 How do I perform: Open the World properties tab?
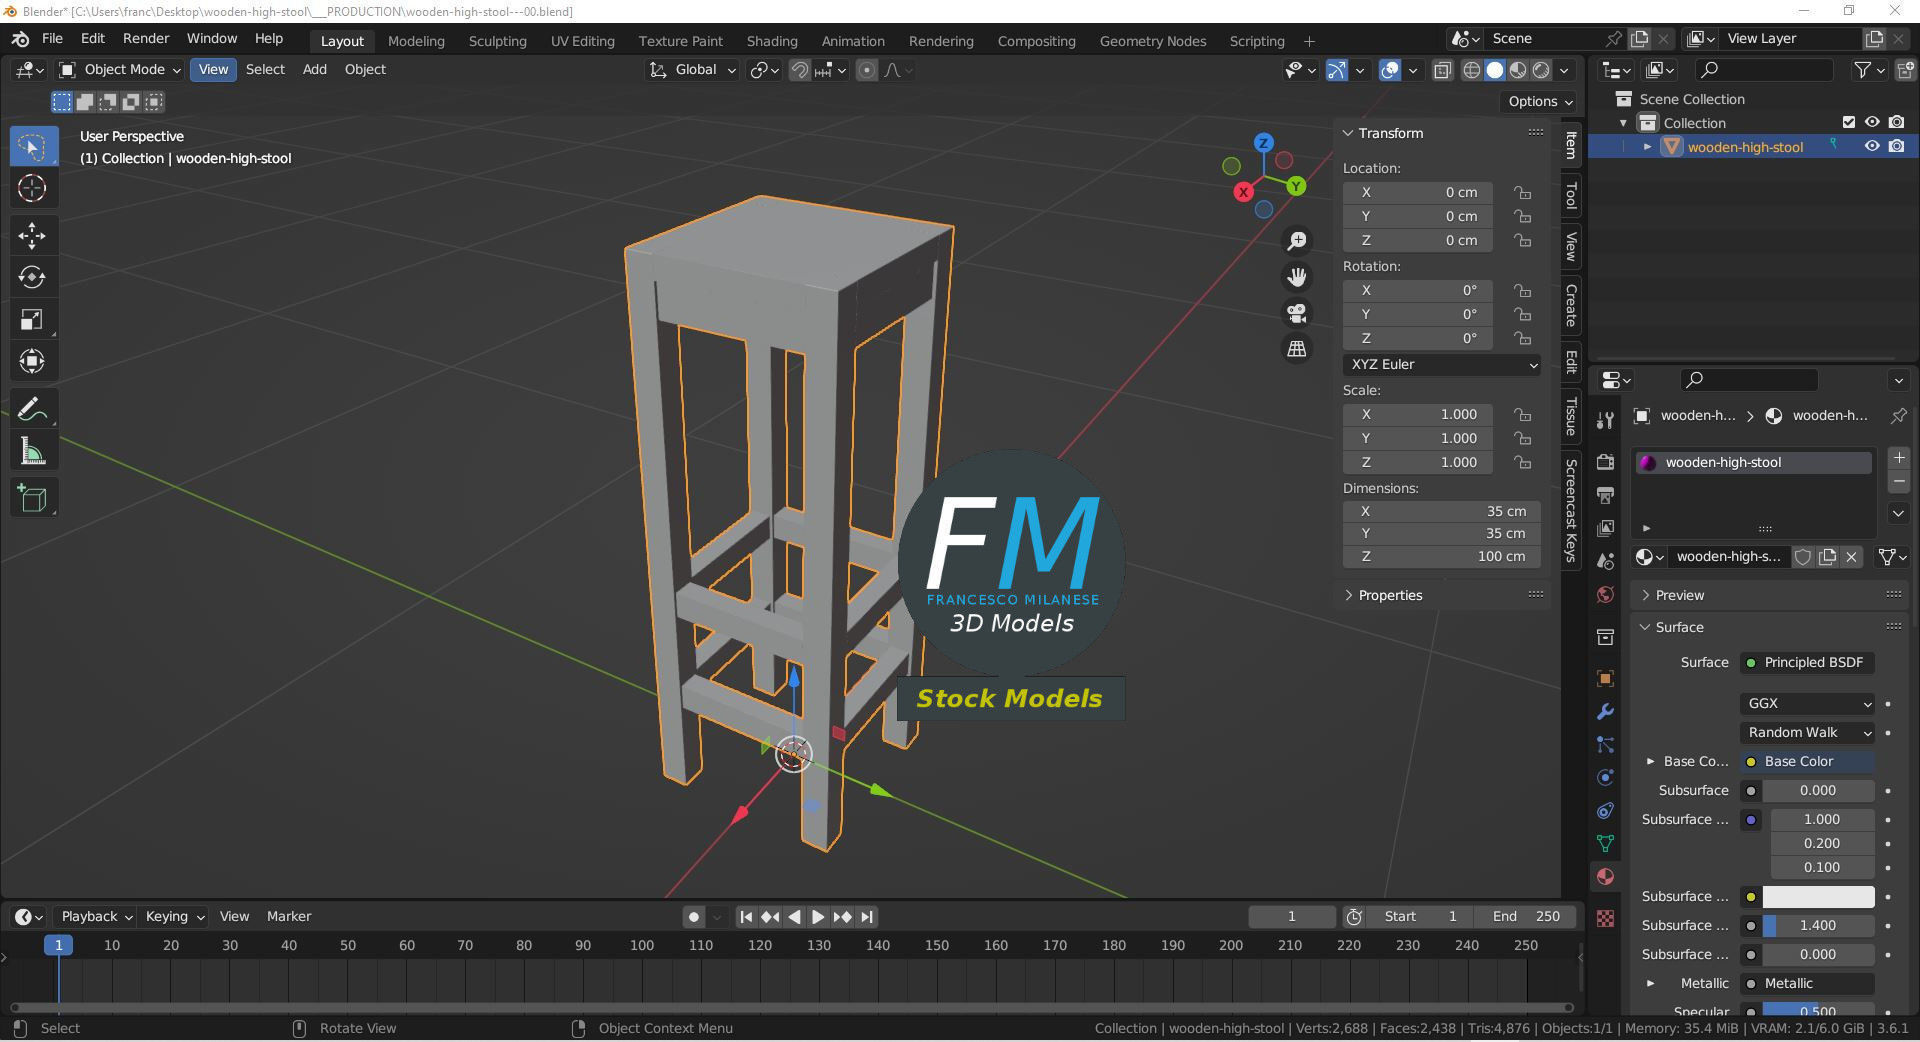pos(1605,594)
